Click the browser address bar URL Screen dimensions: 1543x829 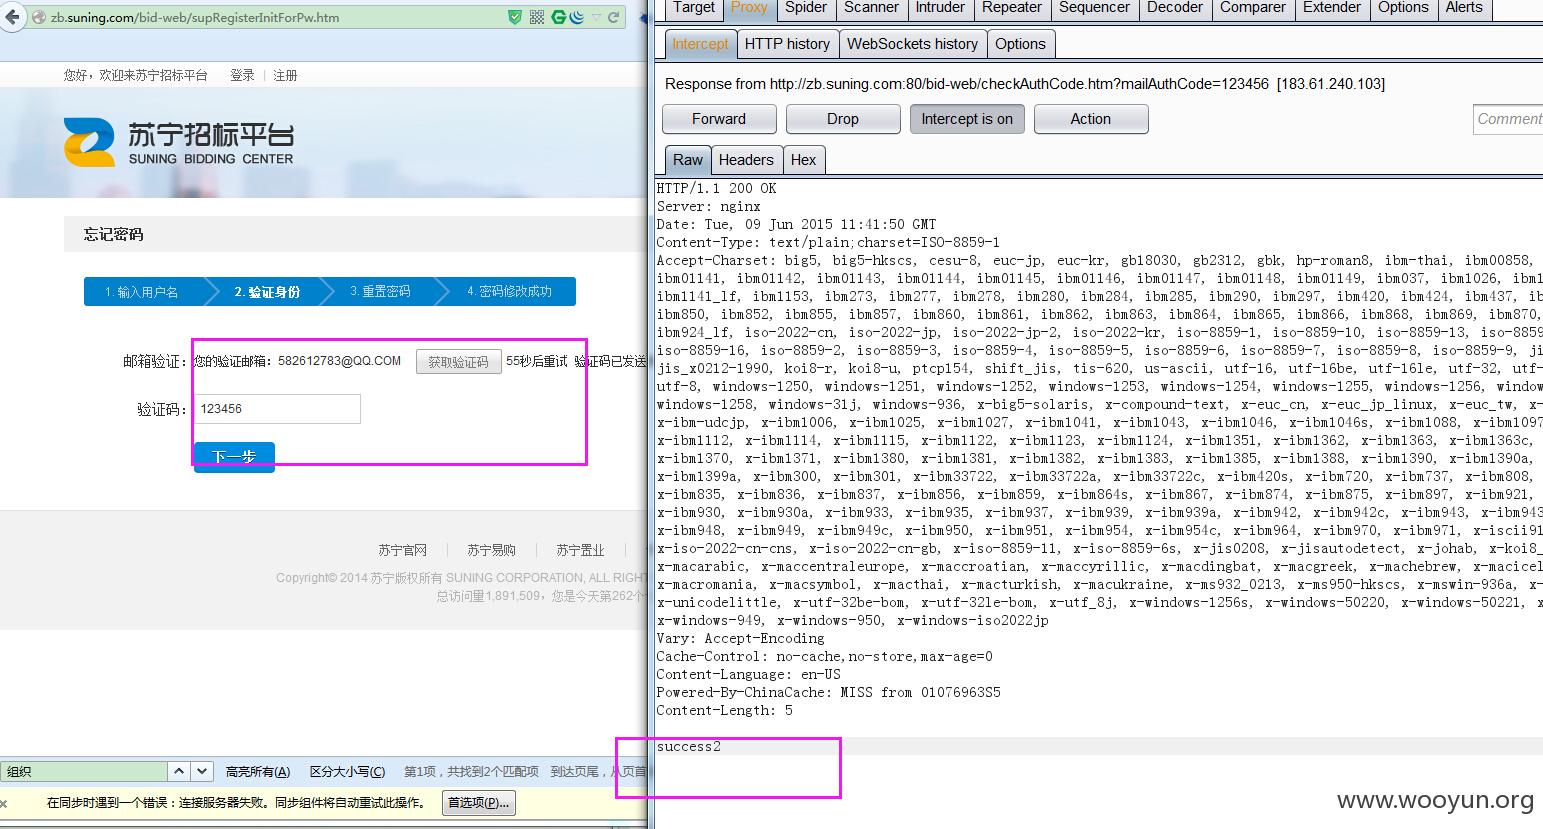click(195, 17)
